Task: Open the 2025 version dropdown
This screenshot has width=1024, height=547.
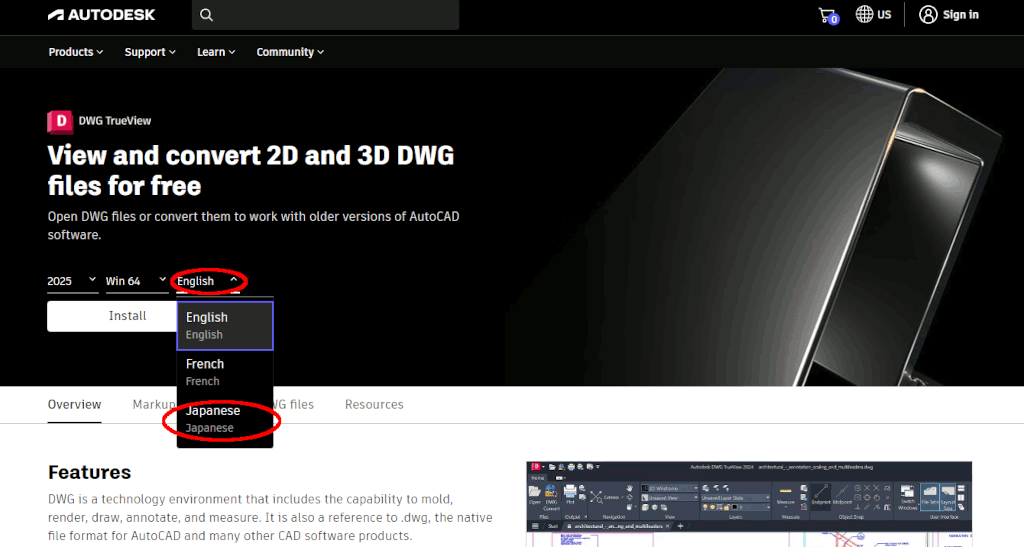Action: pos(72,281)
